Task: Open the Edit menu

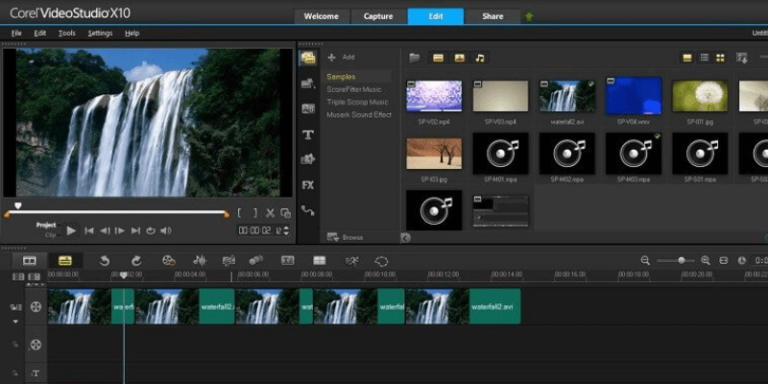Action: coord(40,33)
